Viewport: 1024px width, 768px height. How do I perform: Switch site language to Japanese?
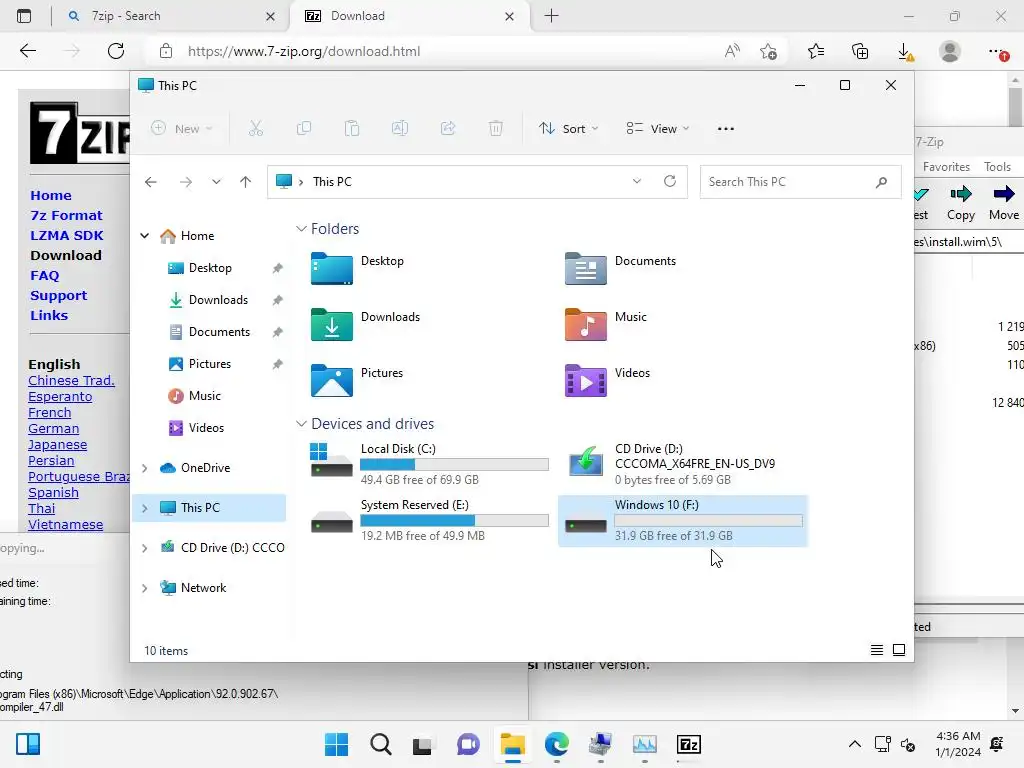[x=57, y=445]
